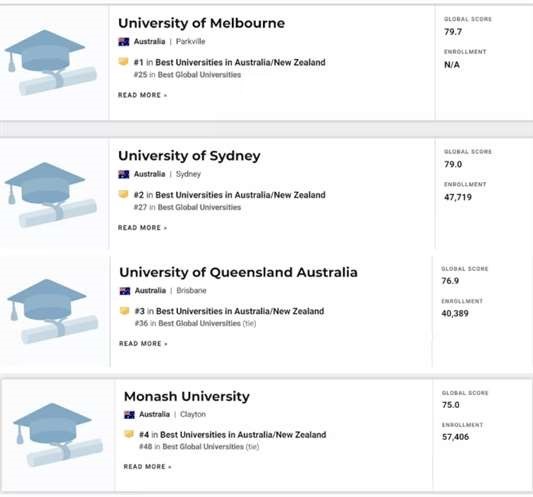Open University of Queensland Australia title link

(x=238, y=273)
